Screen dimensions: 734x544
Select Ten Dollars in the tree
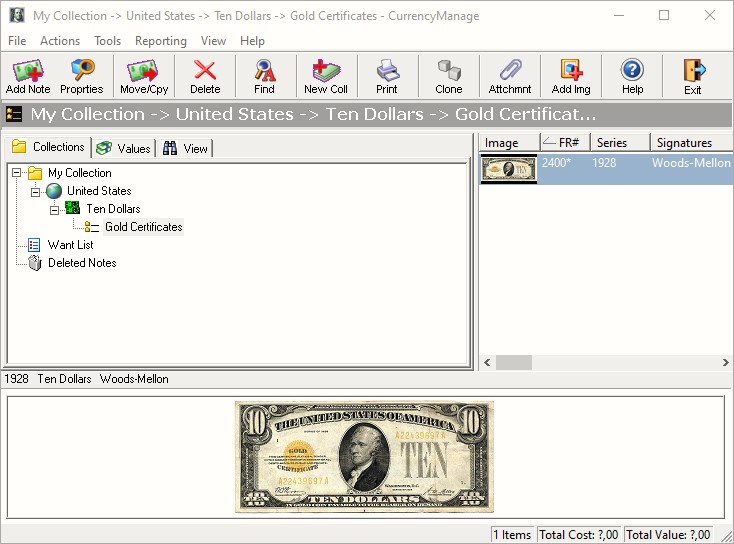pyautogui.click(x=113, y=209)
